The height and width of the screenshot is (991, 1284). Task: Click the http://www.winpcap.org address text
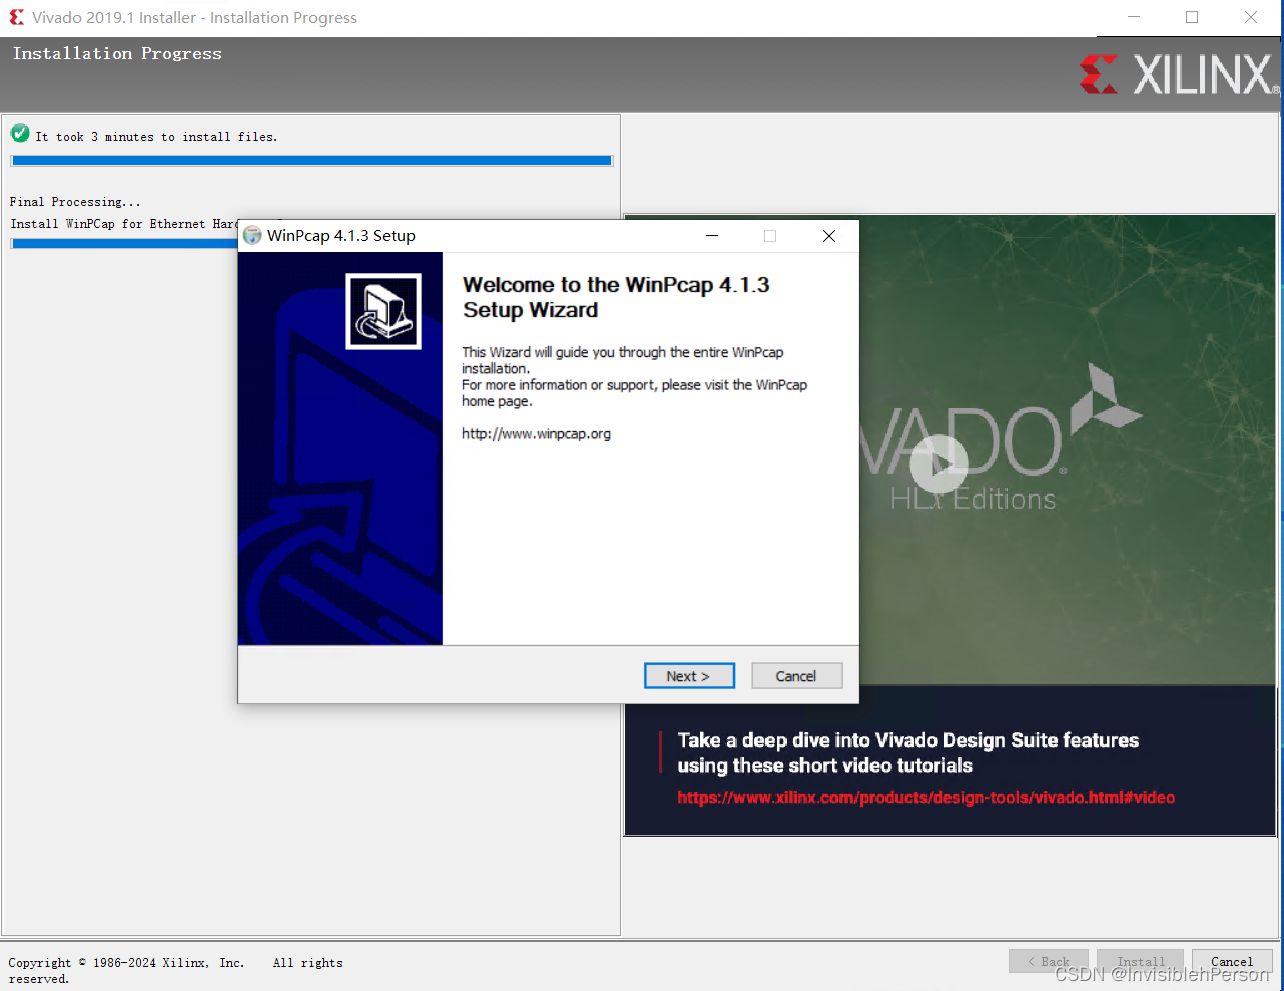(536, 434)
